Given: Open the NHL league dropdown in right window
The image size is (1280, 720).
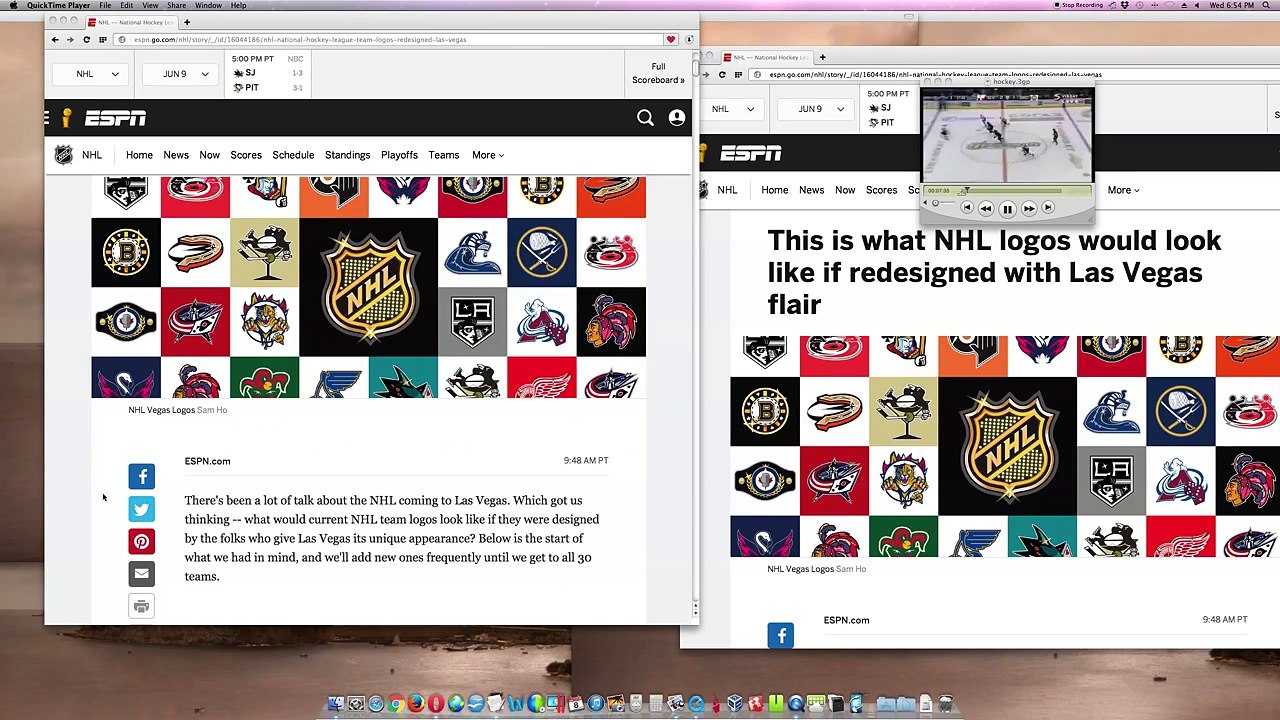Looking at the screenshot, I should (734, 109).
